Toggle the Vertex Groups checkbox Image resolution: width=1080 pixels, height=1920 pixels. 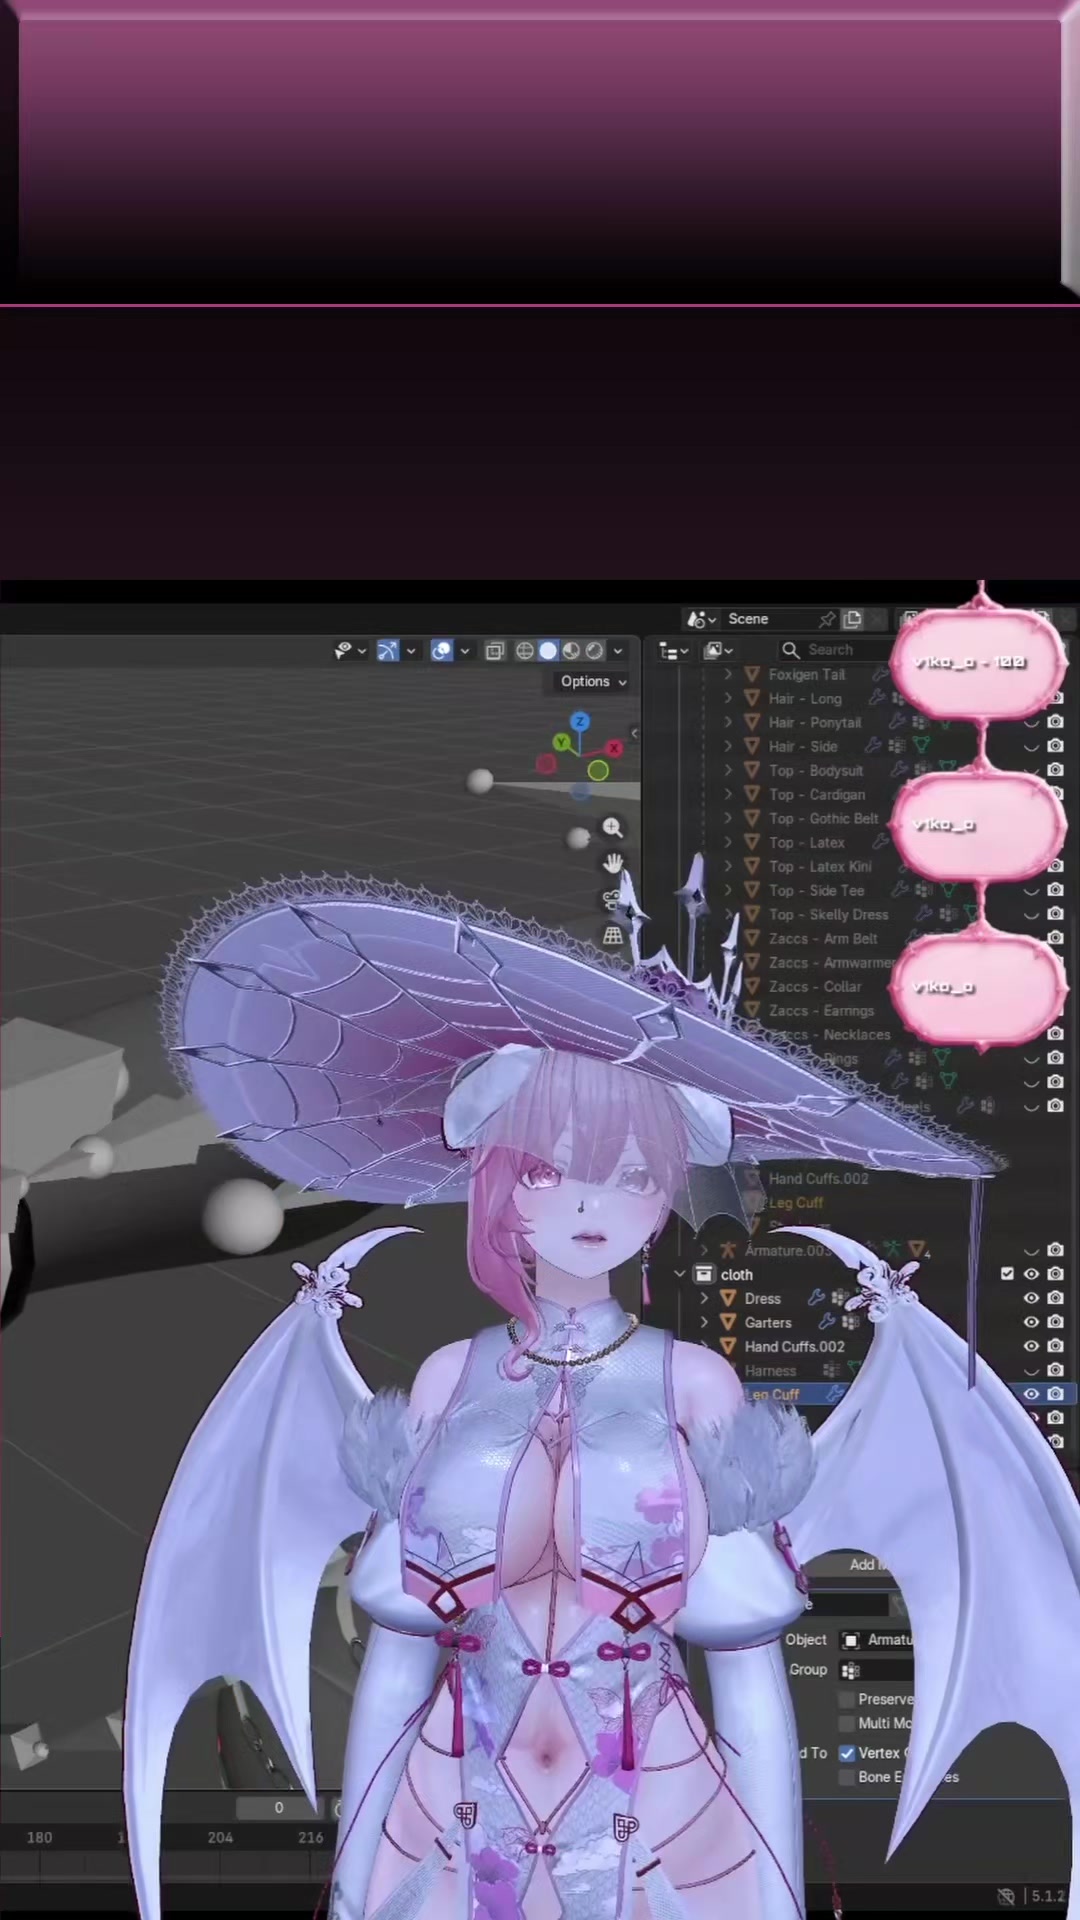(x=847, y=1753)
